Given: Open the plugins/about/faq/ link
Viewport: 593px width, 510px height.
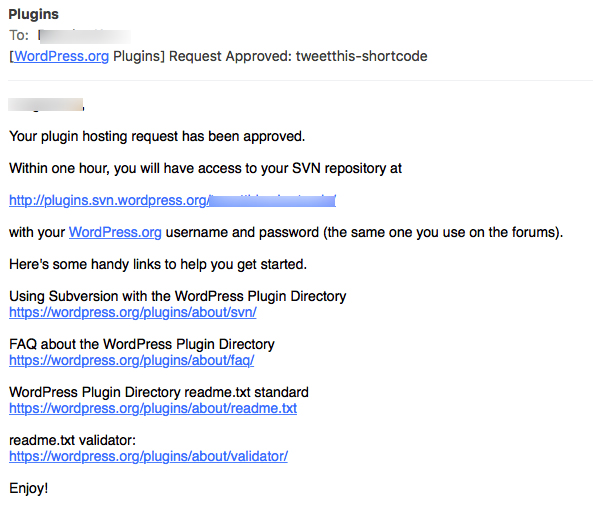Looking at the screenshot, I should coord(132,360).
